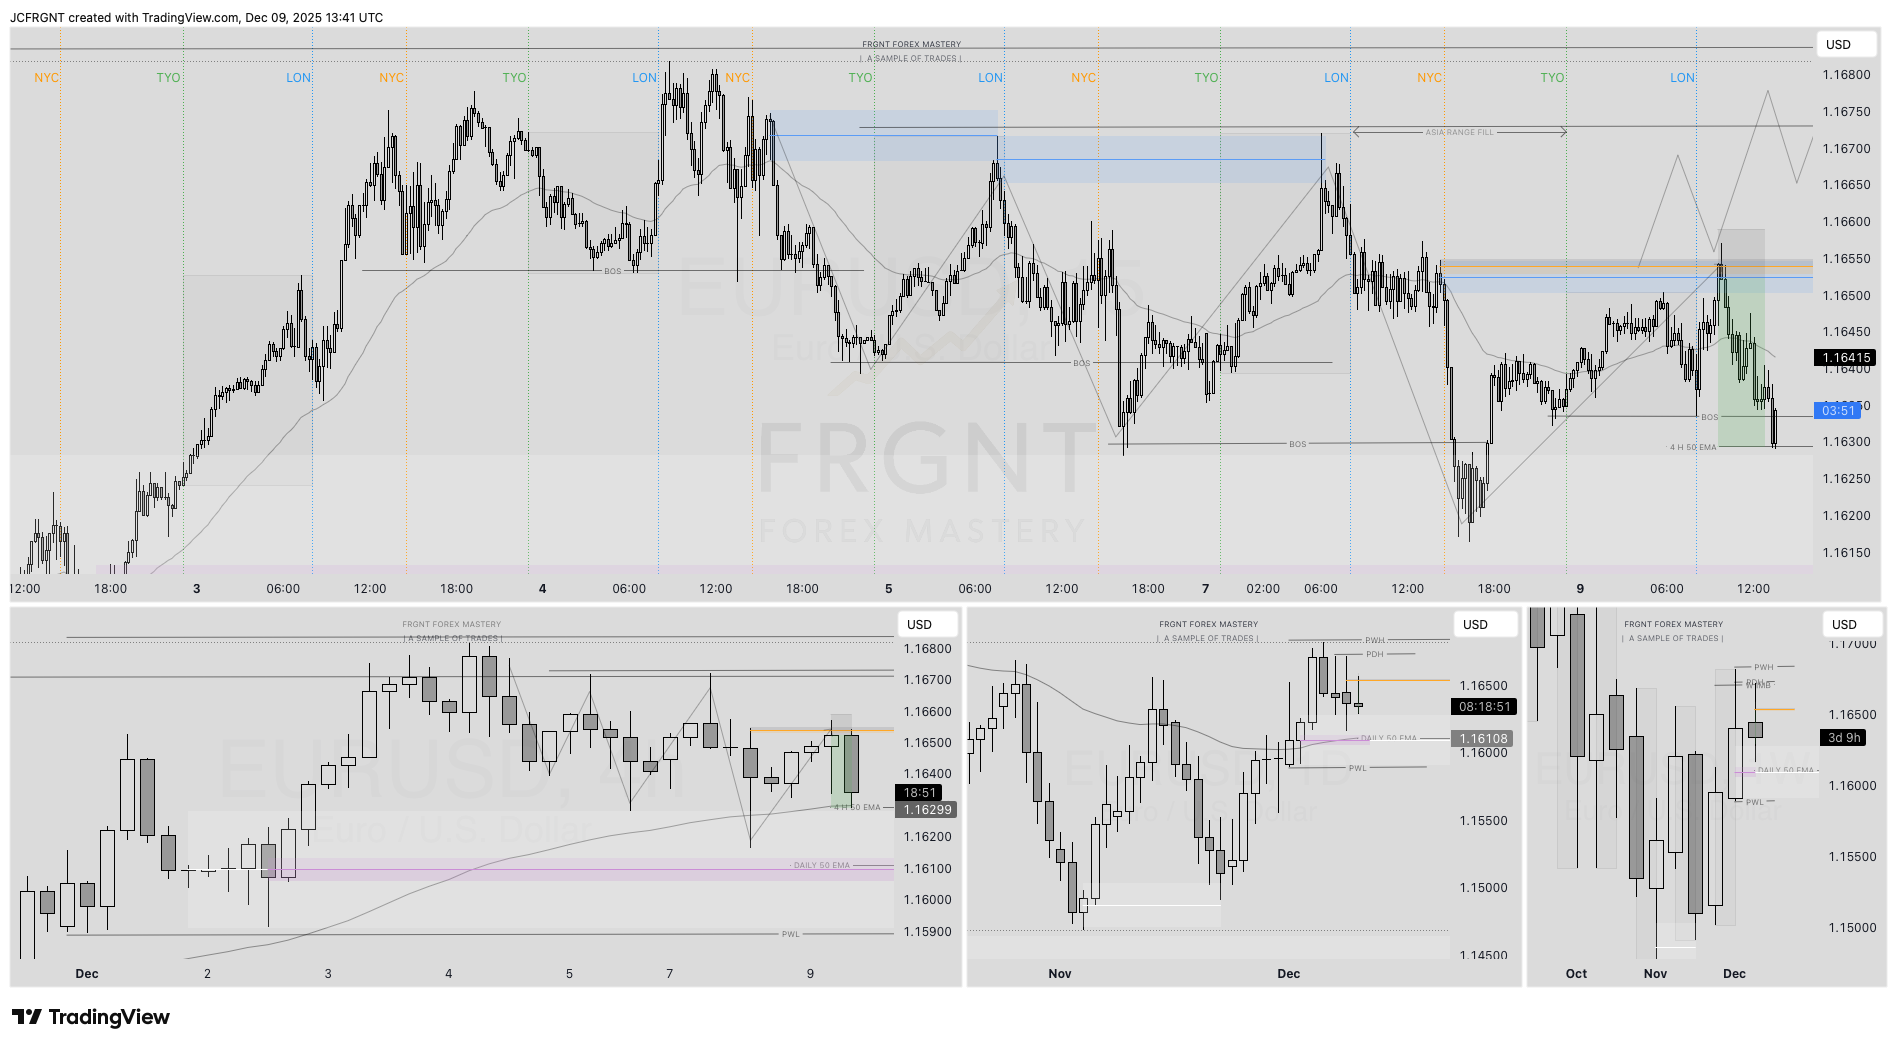Click the 'ASIA RANGE FILL' annotation label

(x=1459, y=132)
